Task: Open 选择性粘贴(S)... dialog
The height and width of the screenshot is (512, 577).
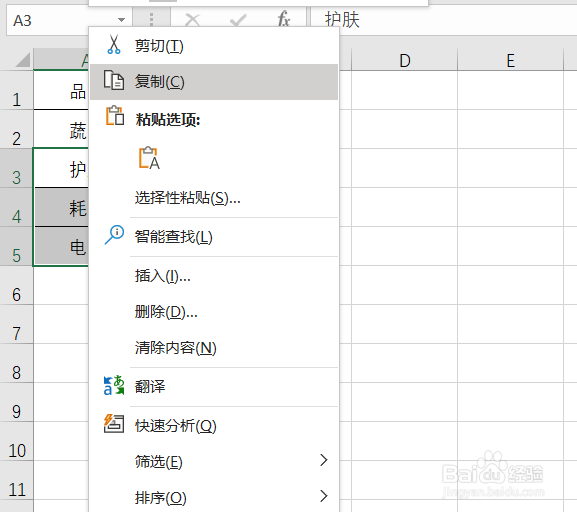Action: (x=214, y=198)
